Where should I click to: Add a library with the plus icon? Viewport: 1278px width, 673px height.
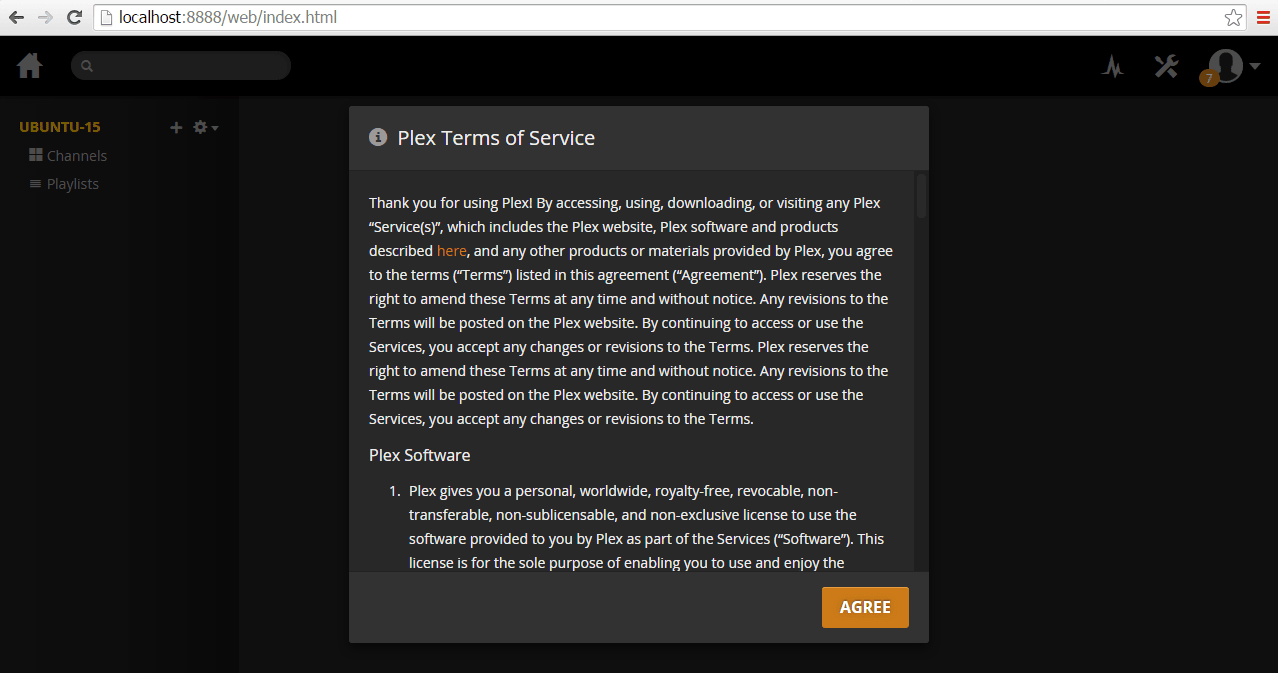pyautogui.click(x=176, y=127)
